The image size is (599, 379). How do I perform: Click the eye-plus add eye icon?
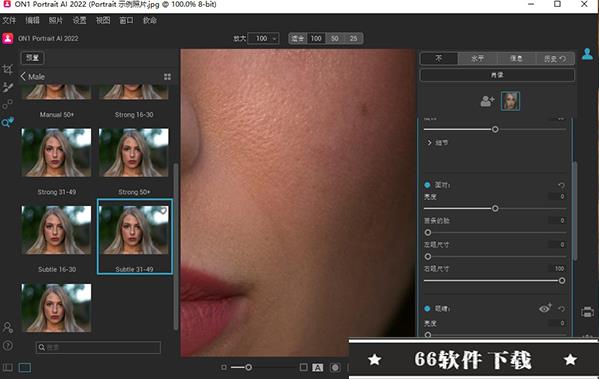(546, 308)
